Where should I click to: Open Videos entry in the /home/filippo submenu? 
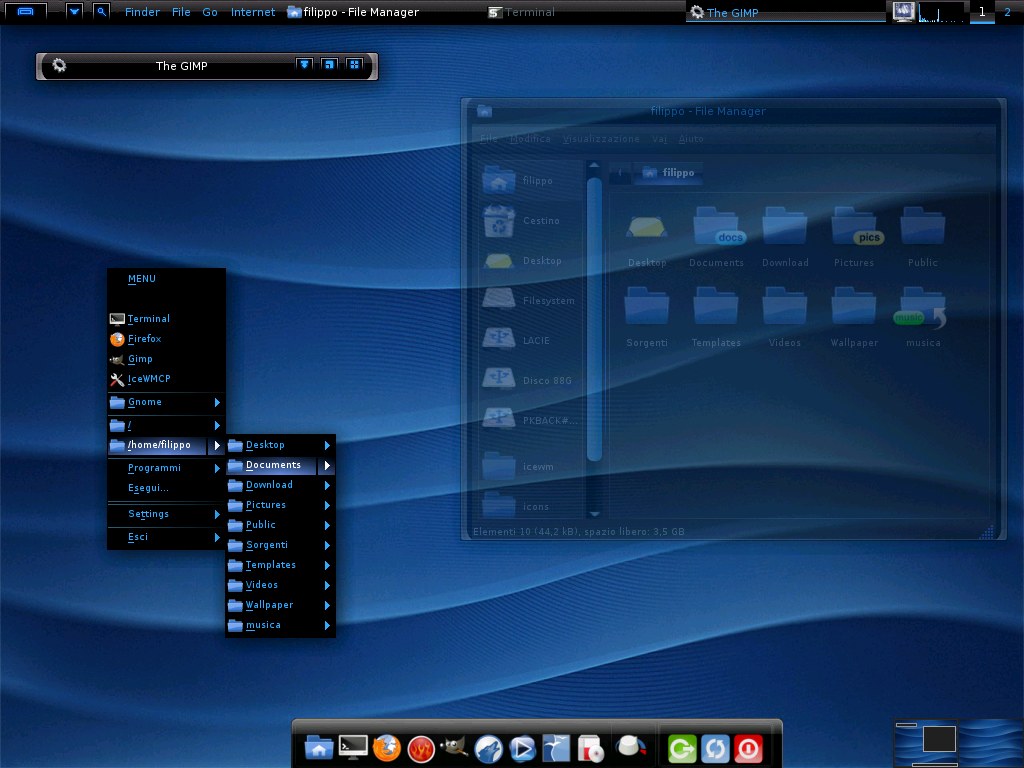coord(281,585)
